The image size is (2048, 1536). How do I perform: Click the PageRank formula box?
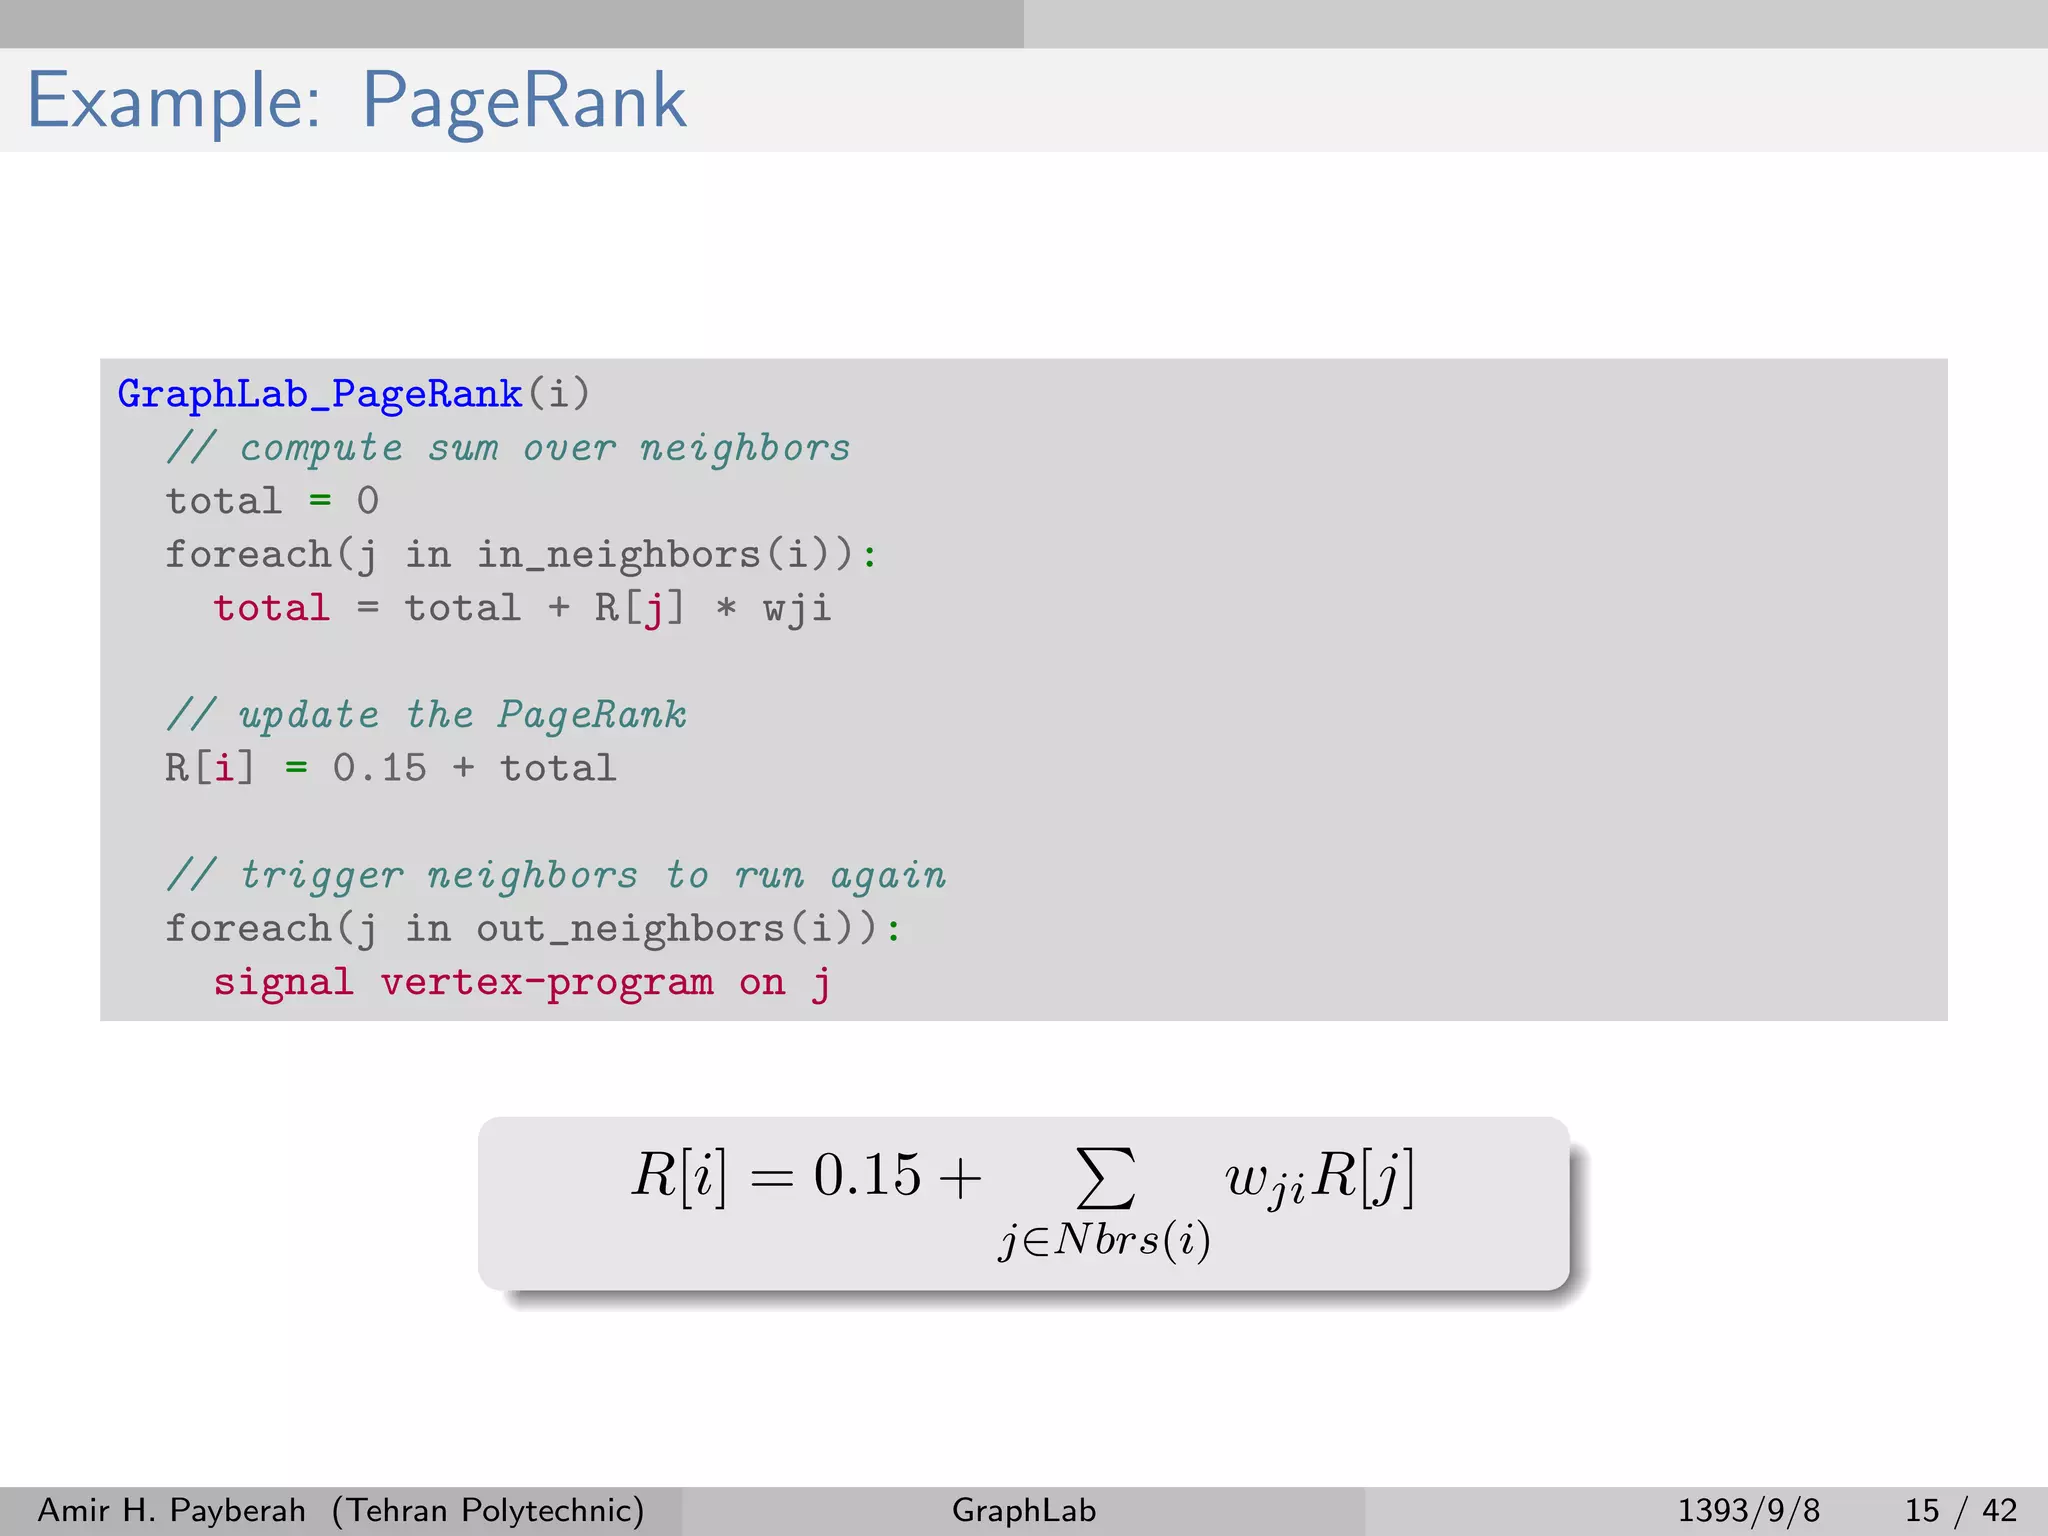pyautogui.click(x=1024, y=1203)
